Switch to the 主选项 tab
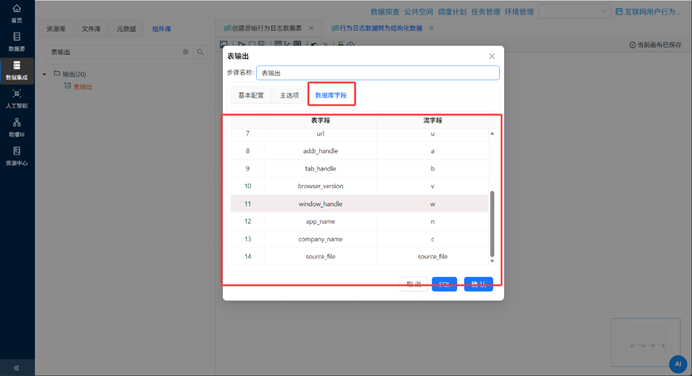The image size is (692, 376). [x=290, y=95]
